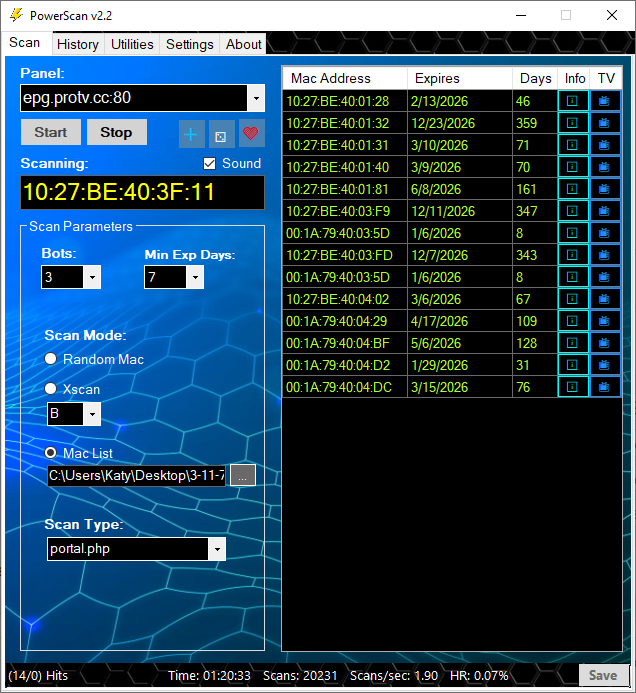Screen dimensions: 636x693
Task: Click the Panel address text field
Action: pyautogui.click(x=134, y=98)
